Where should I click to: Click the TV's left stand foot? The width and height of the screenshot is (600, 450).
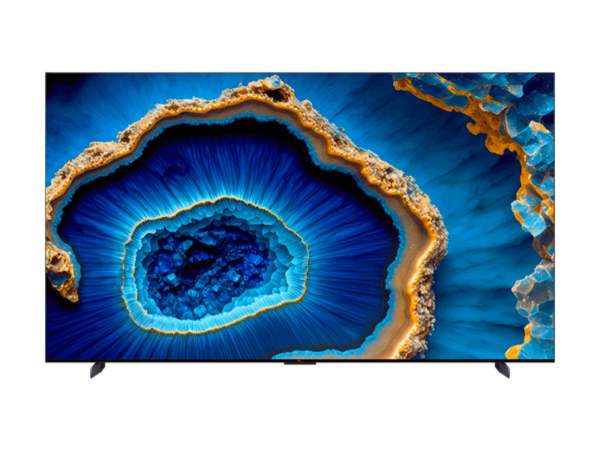tap(97, 370)
